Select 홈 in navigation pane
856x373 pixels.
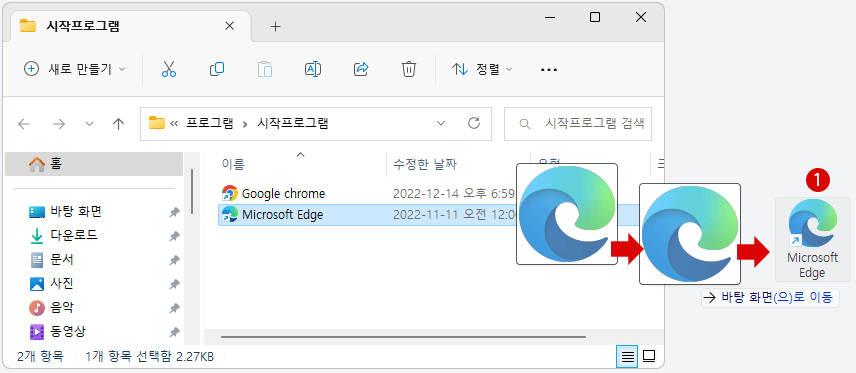[94, 164]
